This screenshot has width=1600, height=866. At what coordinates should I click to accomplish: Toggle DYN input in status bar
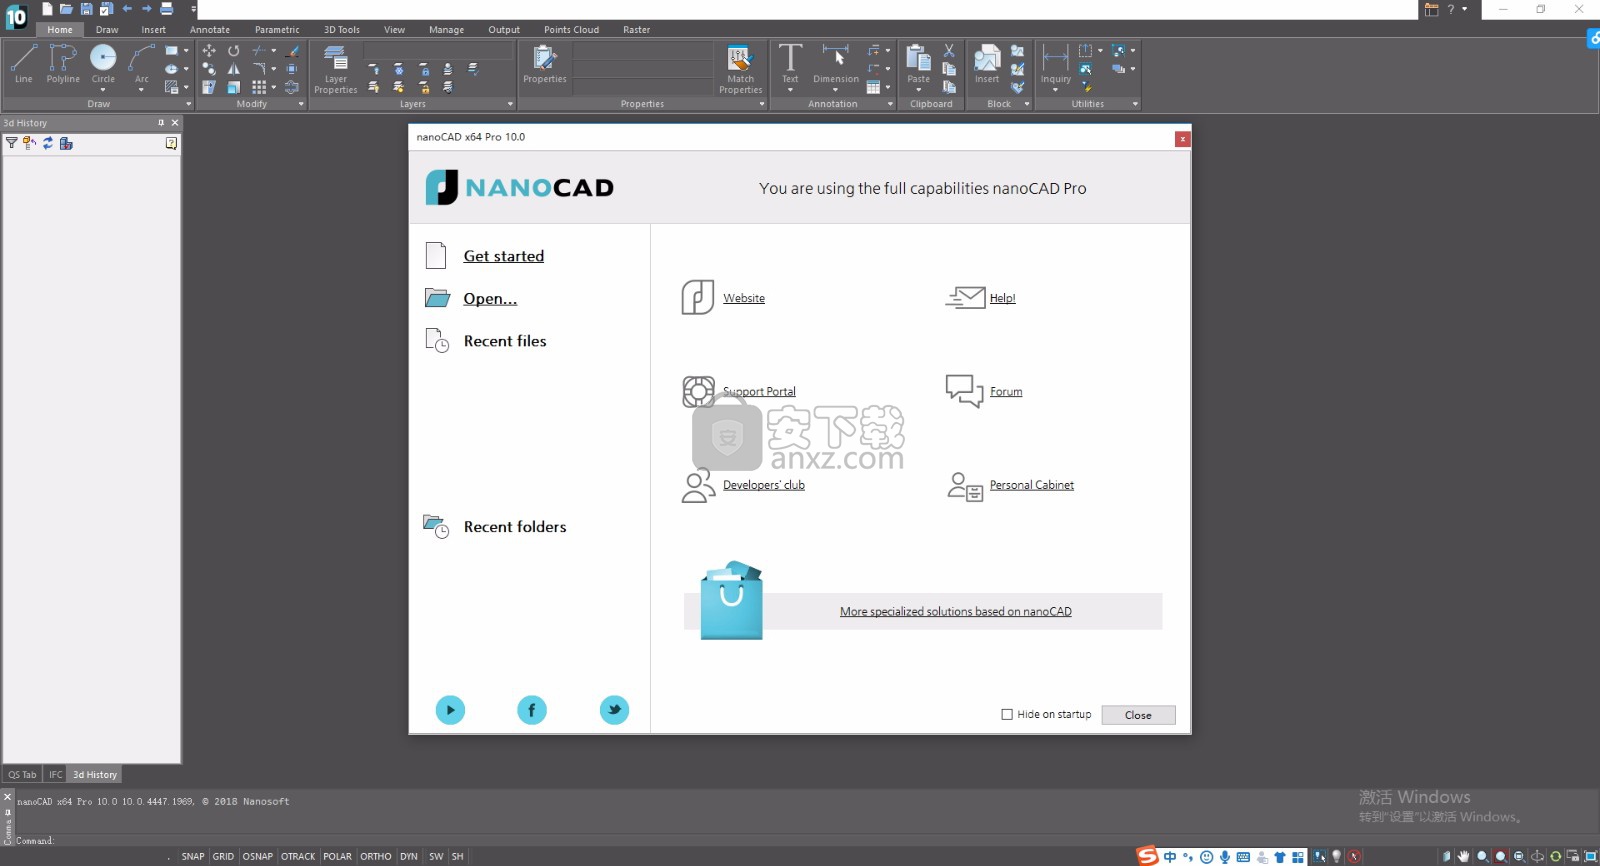409,856
